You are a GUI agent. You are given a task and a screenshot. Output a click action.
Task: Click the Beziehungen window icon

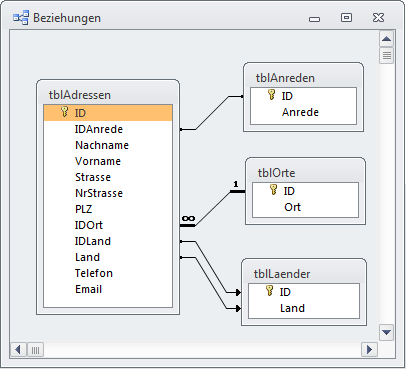pos(21,18)
